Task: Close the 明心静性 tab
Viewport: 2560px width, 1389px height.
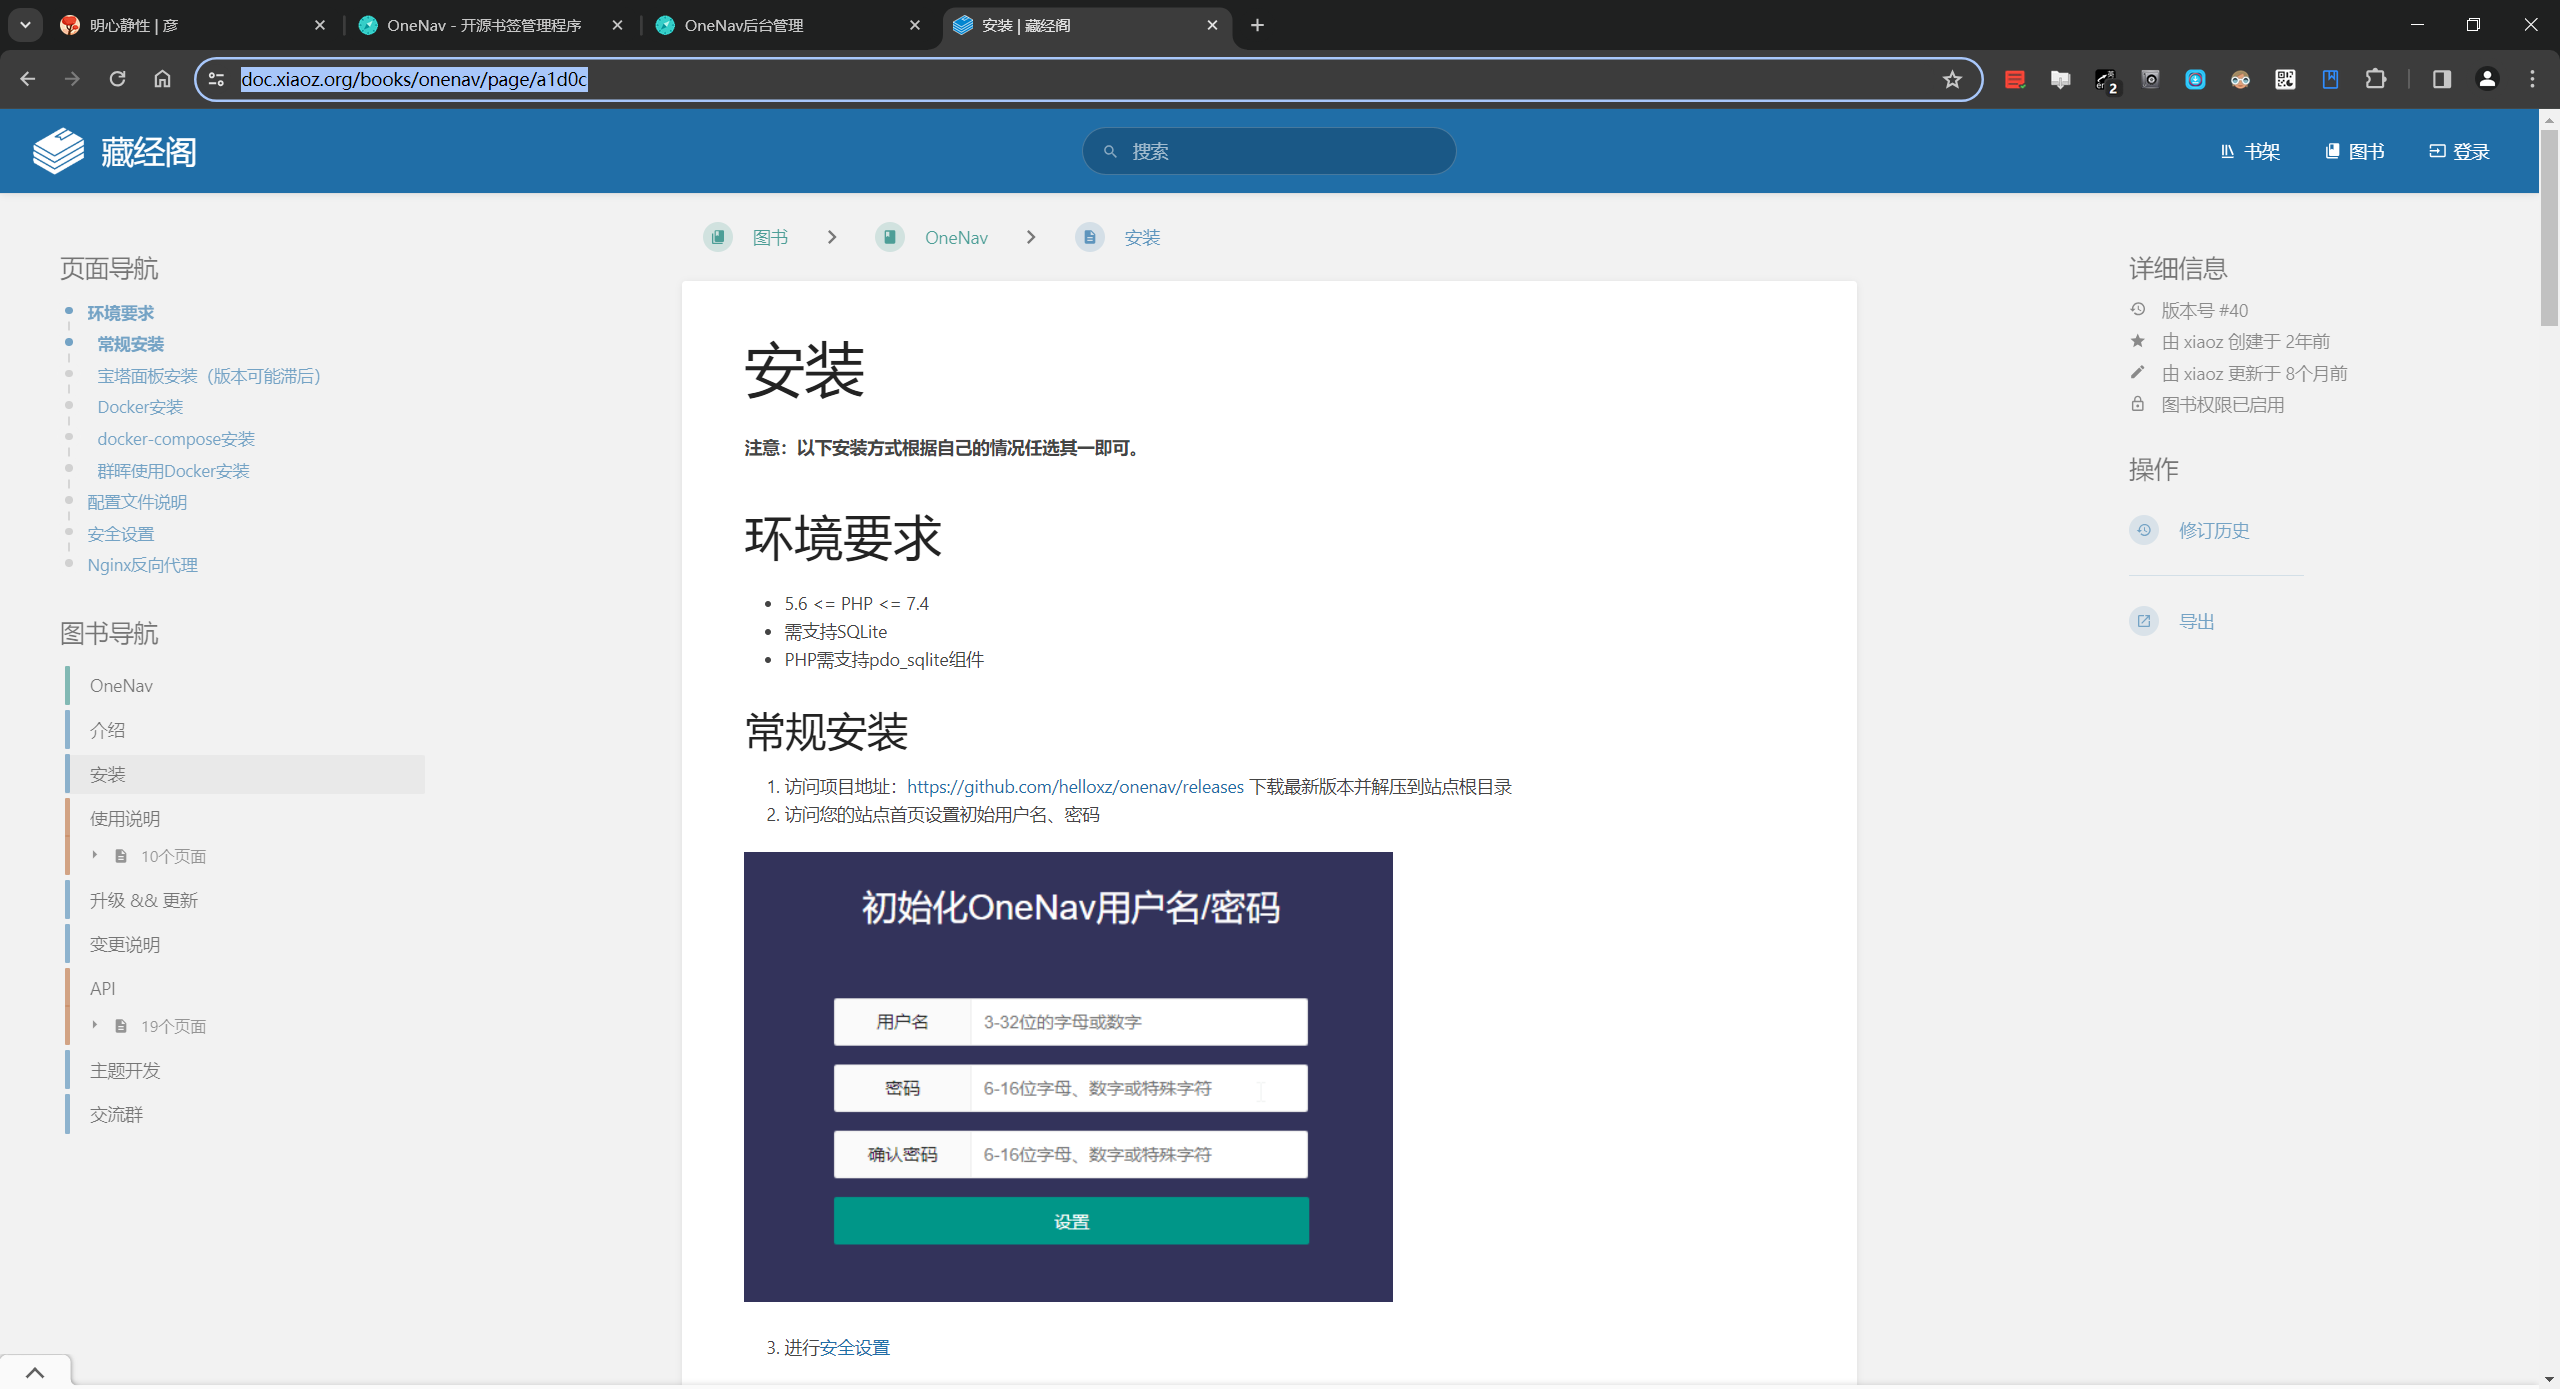Action: (320, 25)
